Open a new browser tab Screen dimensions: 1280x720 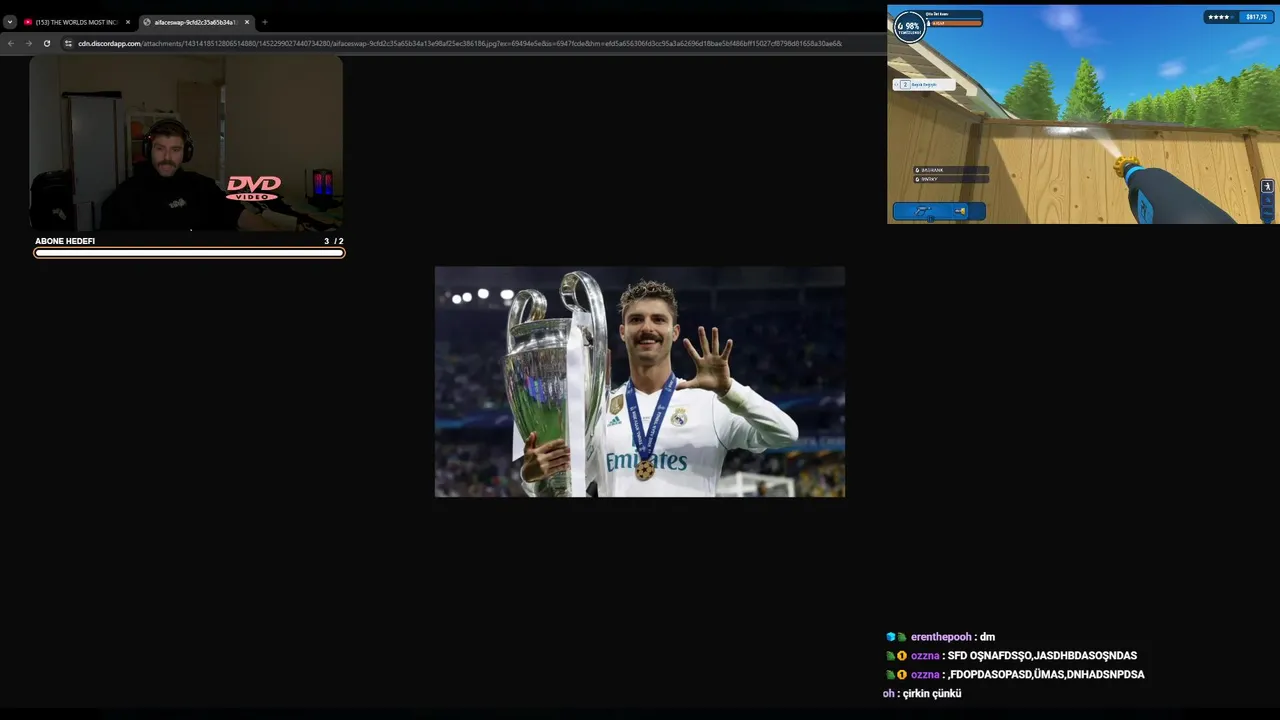tap(265, 22)
